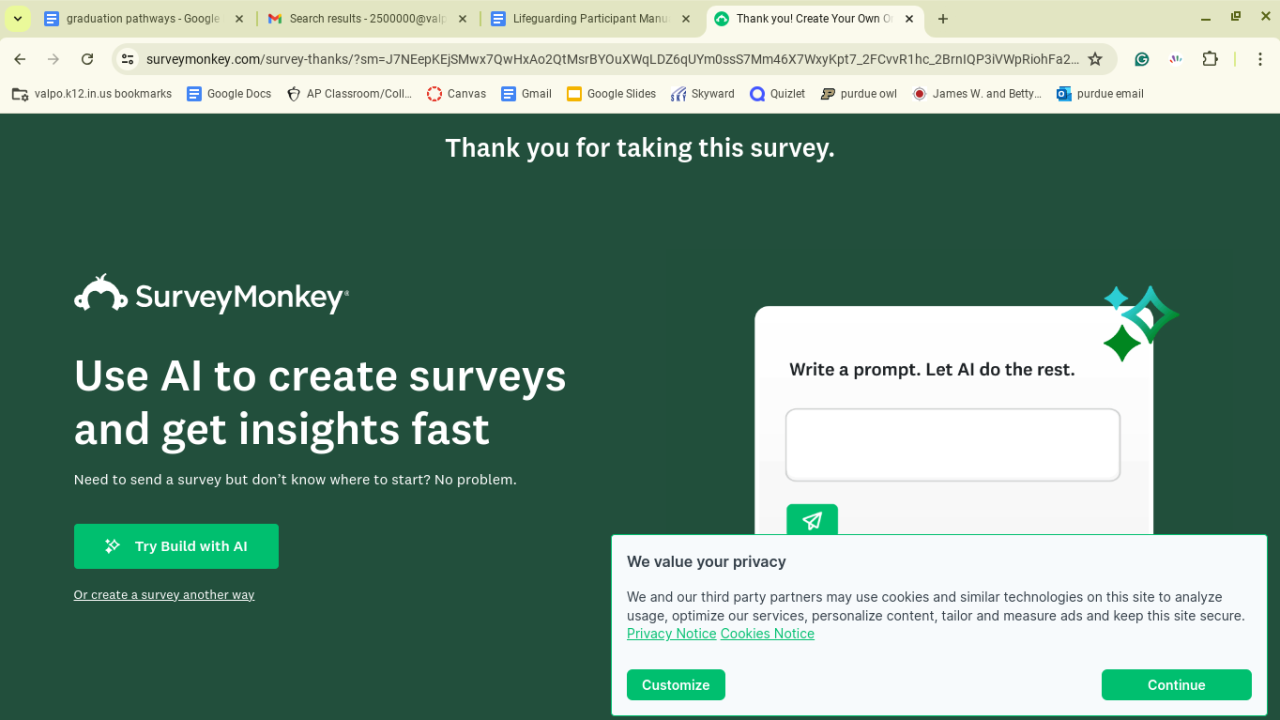Reload the current page
The width and height of the screenshot is (1280, 720).
87,59
